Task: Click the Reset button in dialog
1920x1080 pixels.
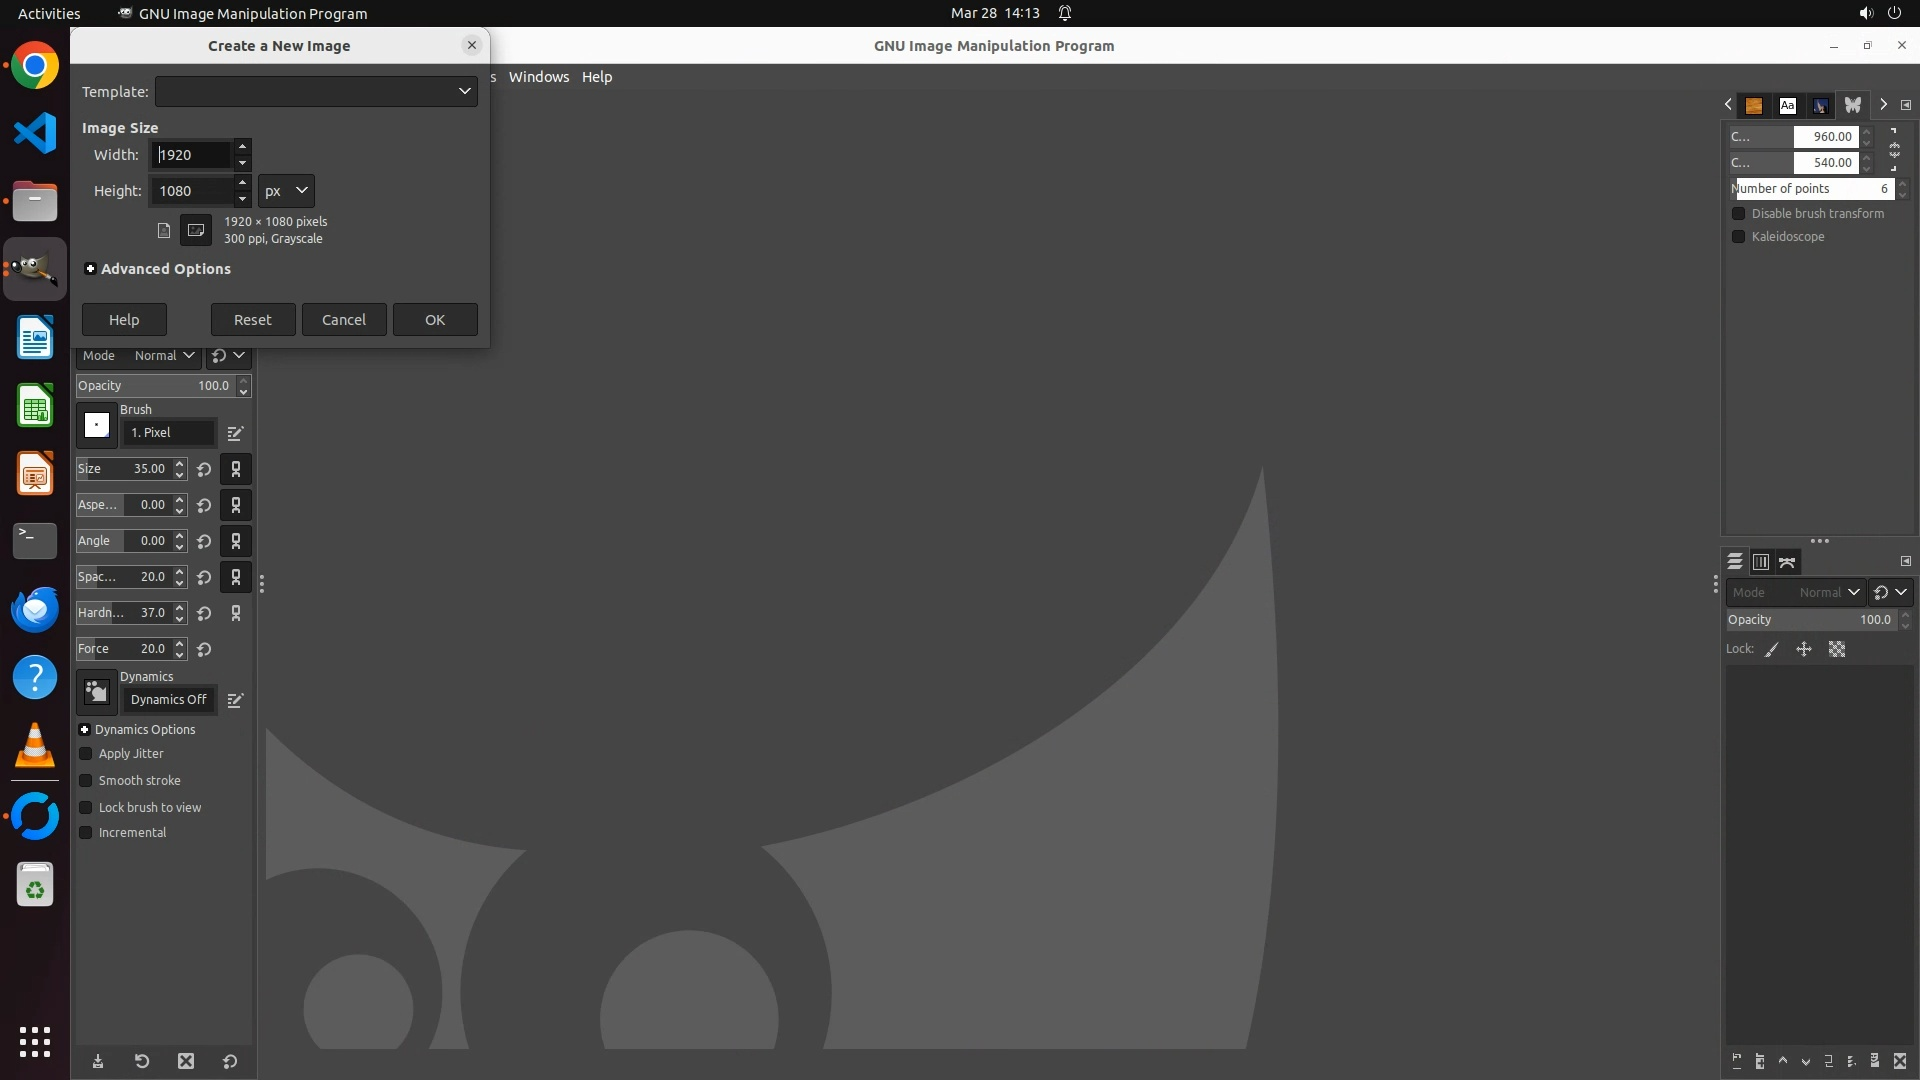Action: 252,320
